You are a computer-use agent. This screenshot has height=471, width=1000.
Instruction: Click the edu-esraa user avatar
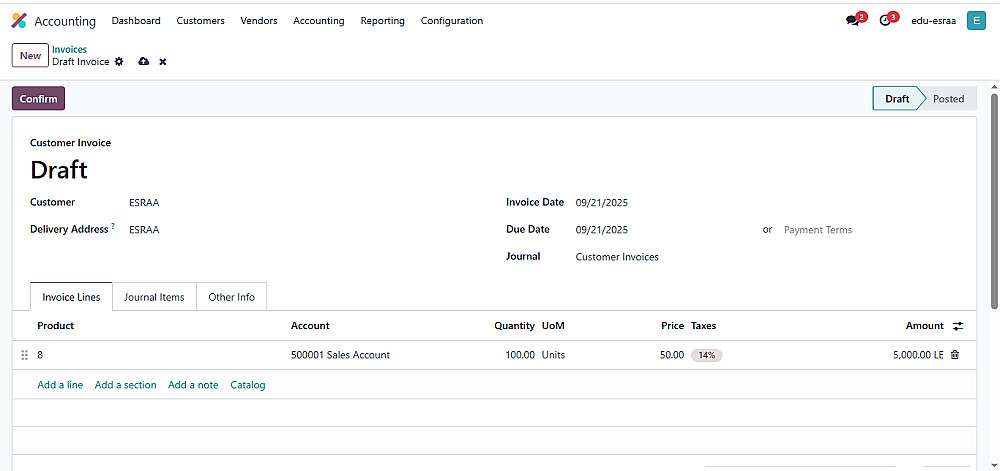coord(976,21)
